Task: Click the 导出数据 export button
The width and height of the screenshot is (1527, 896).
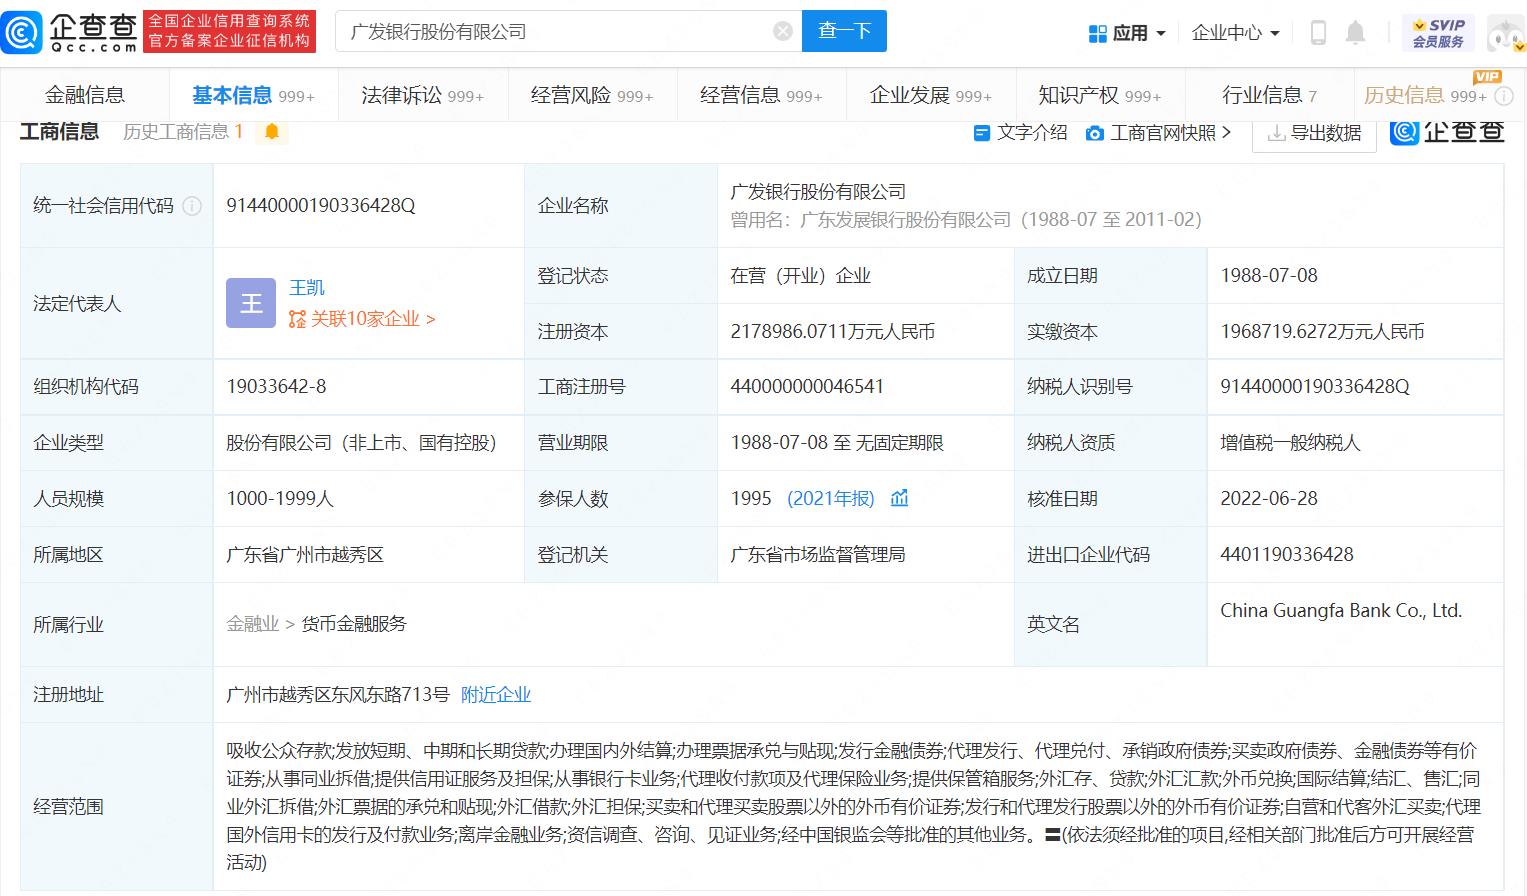Action: [x=1314, y=133]
